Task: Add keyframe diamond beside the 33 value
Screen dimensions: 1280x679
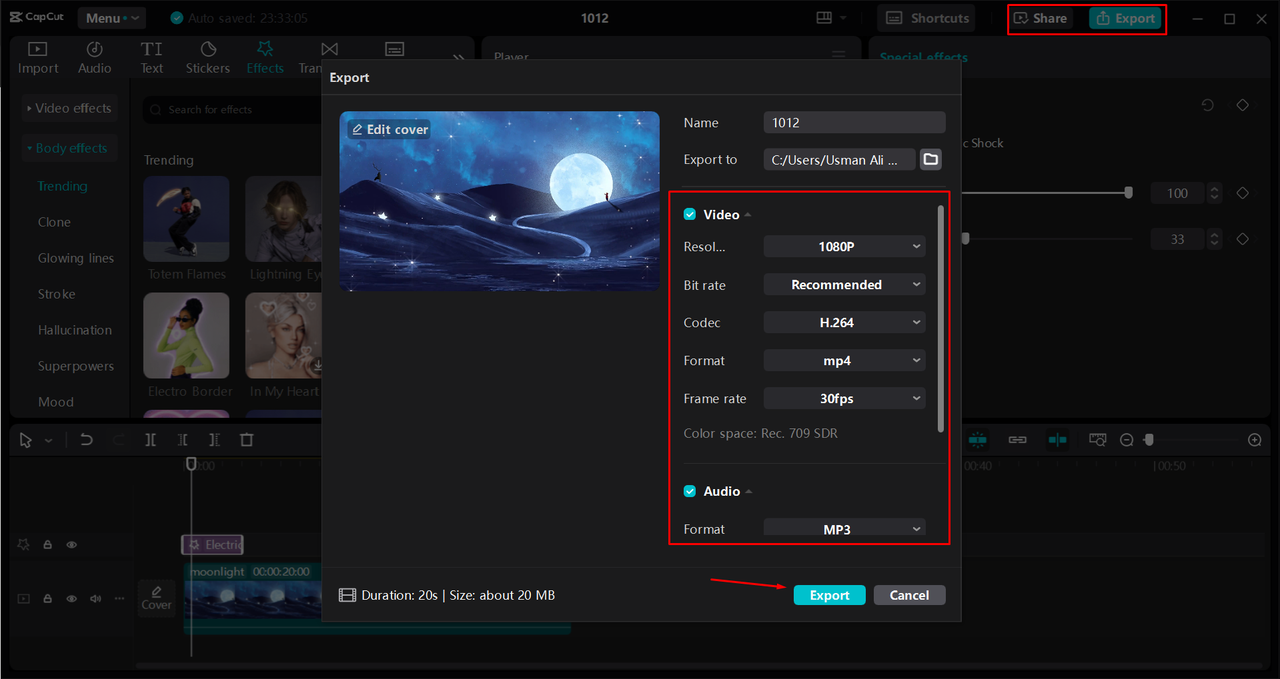Action: click(1242, 239)
